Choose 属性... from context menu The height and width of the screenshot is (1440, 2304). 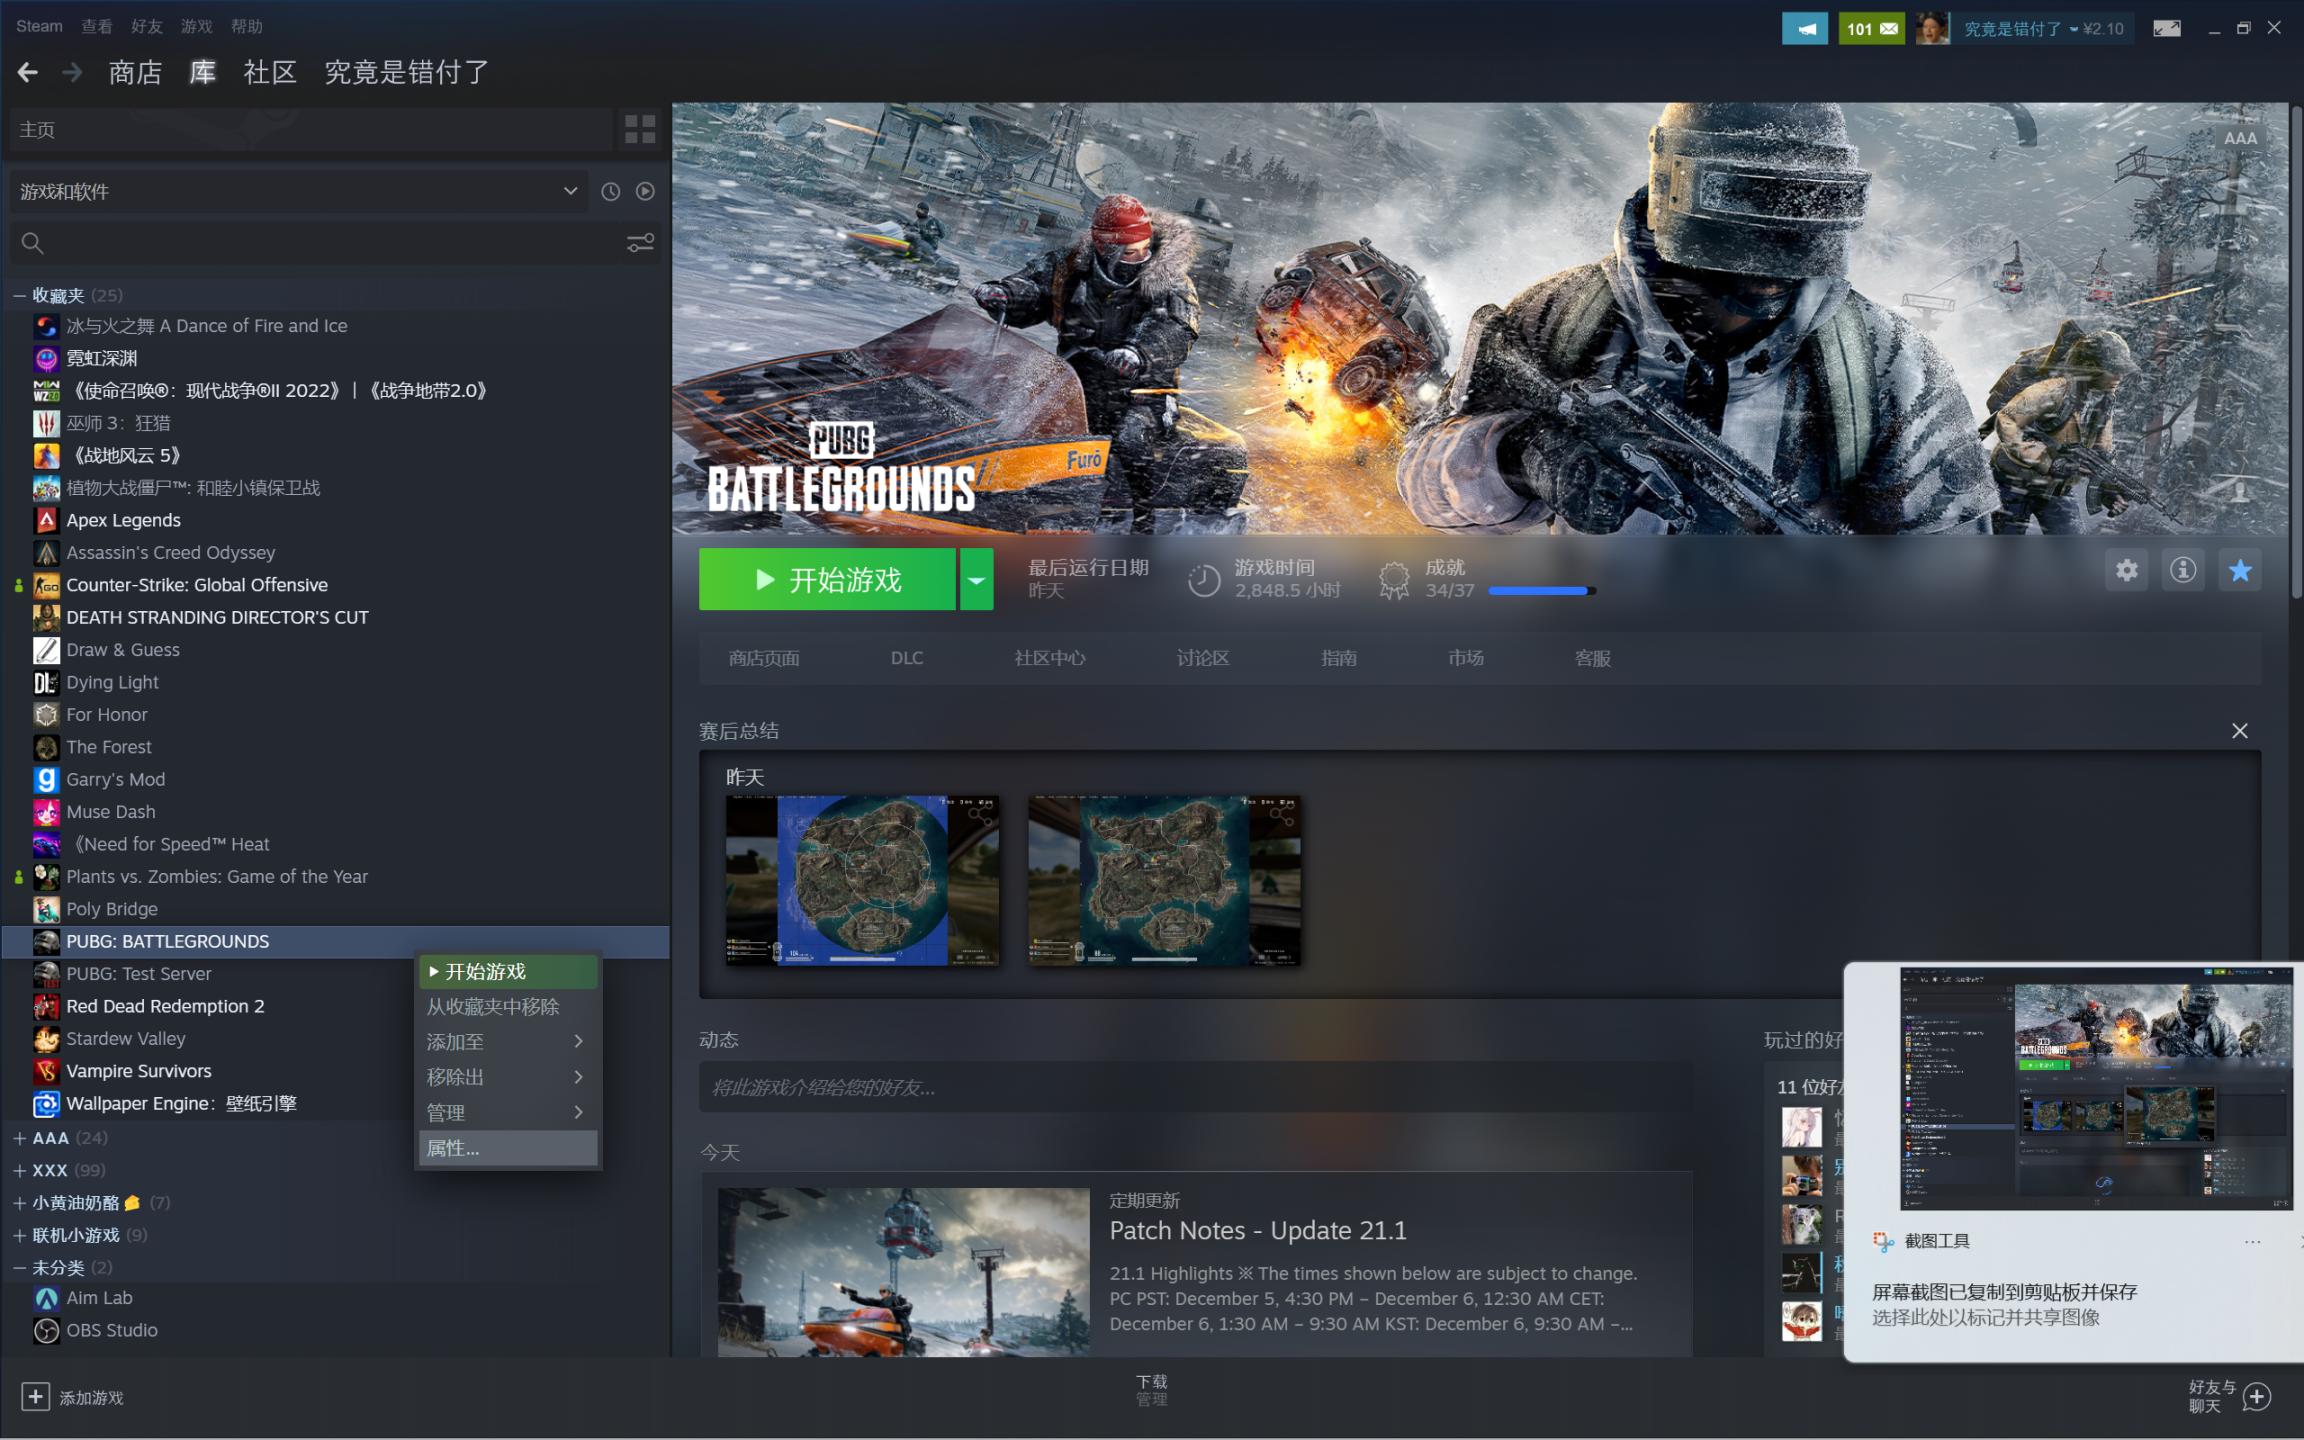point(508,1148)
